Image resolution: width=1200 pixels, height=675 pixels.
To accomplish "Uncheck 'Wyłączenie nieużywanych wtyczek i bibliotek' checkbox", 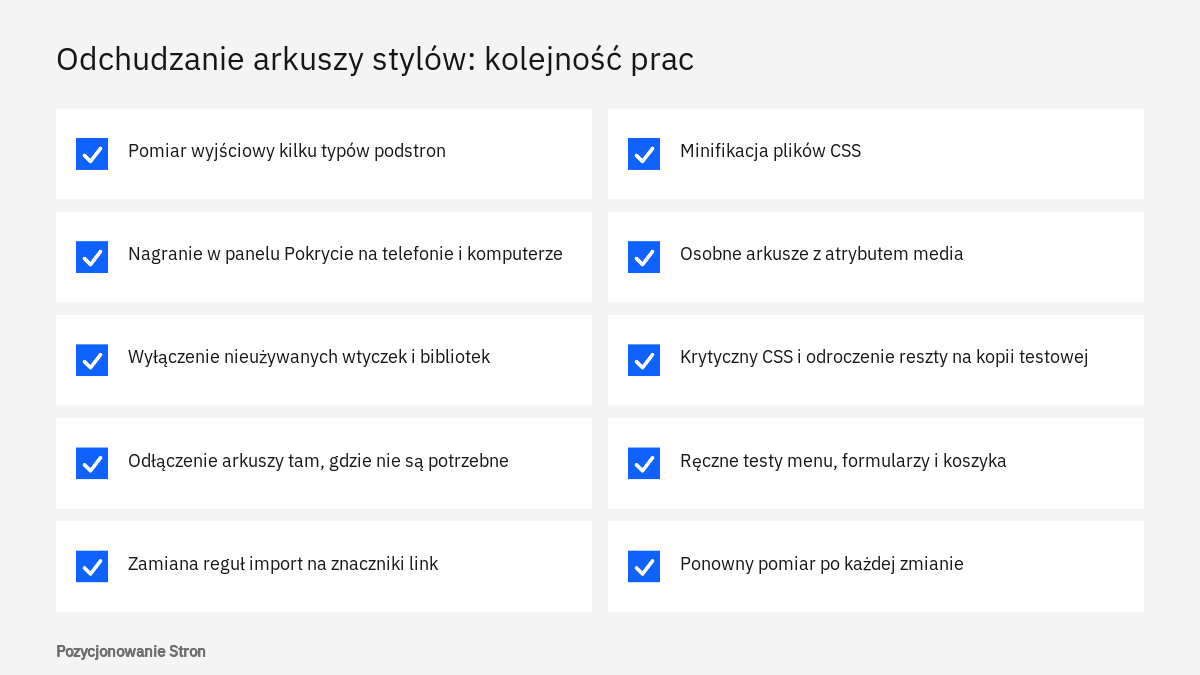I will (x=92, y=360).
